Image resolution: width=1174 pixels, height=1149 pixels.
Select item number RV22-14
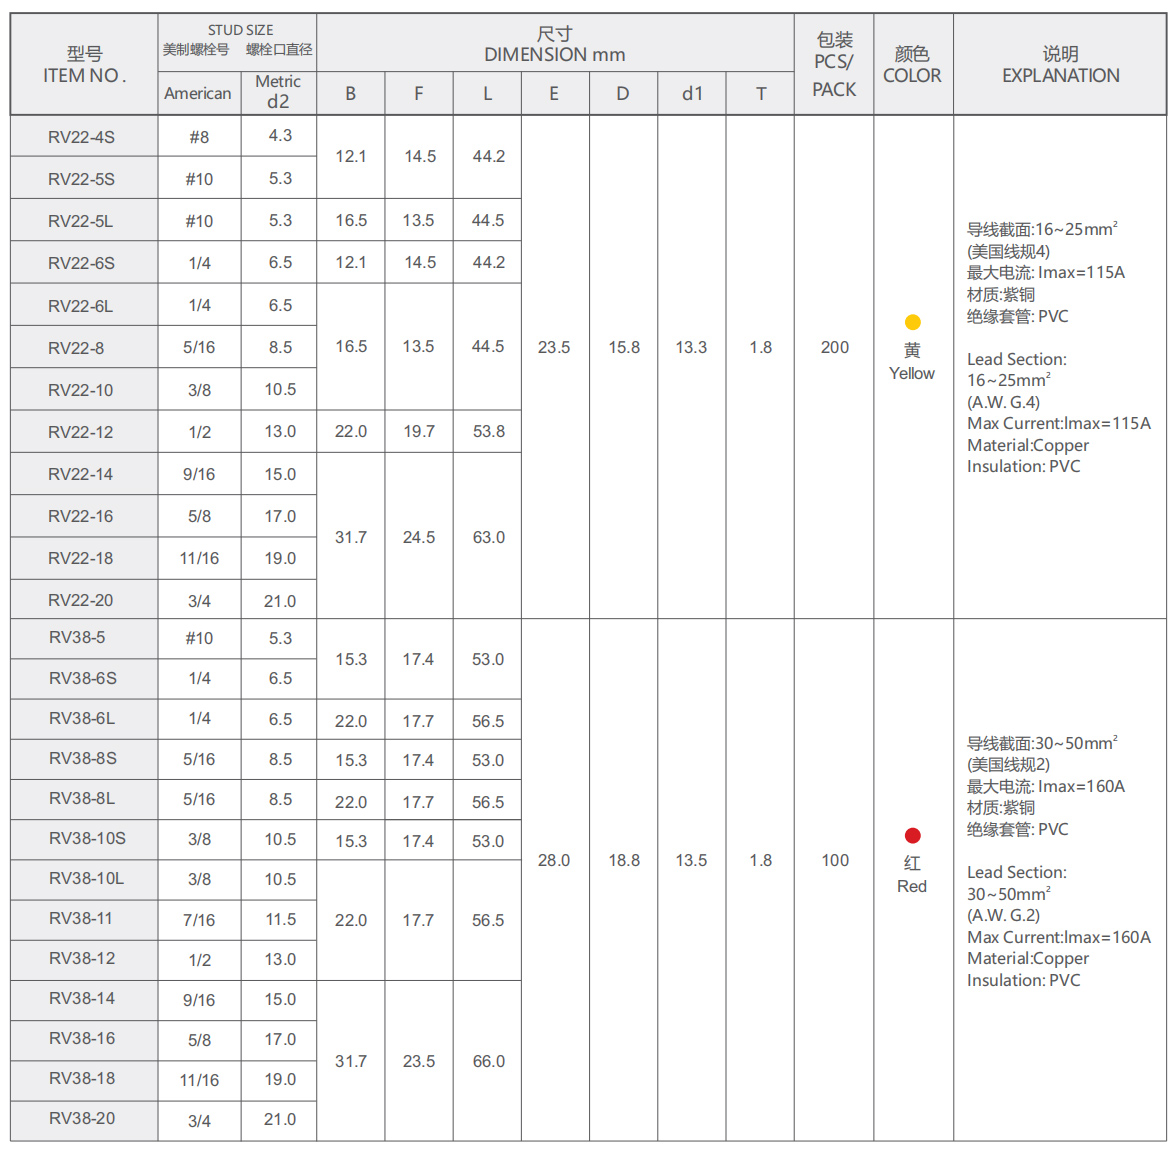click(81, 474)
